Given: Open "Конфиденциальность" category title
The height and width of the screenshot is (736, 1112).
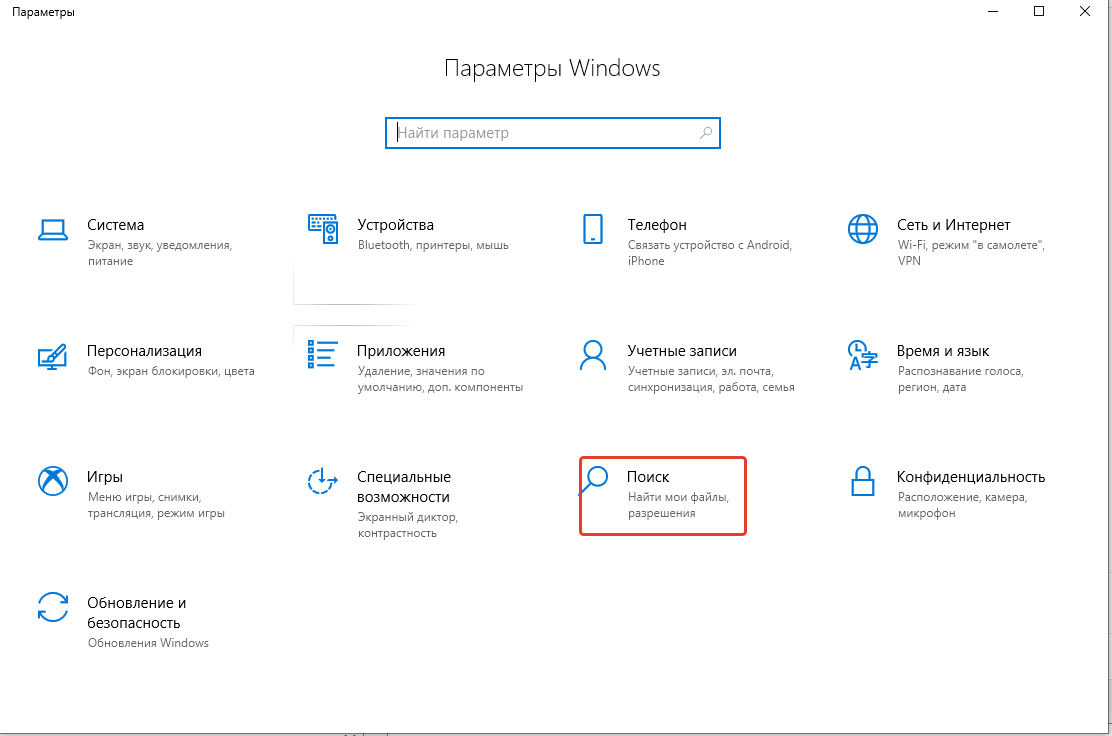Looking at the screenshot, I should pyautogui.click(x=971, y=477).
